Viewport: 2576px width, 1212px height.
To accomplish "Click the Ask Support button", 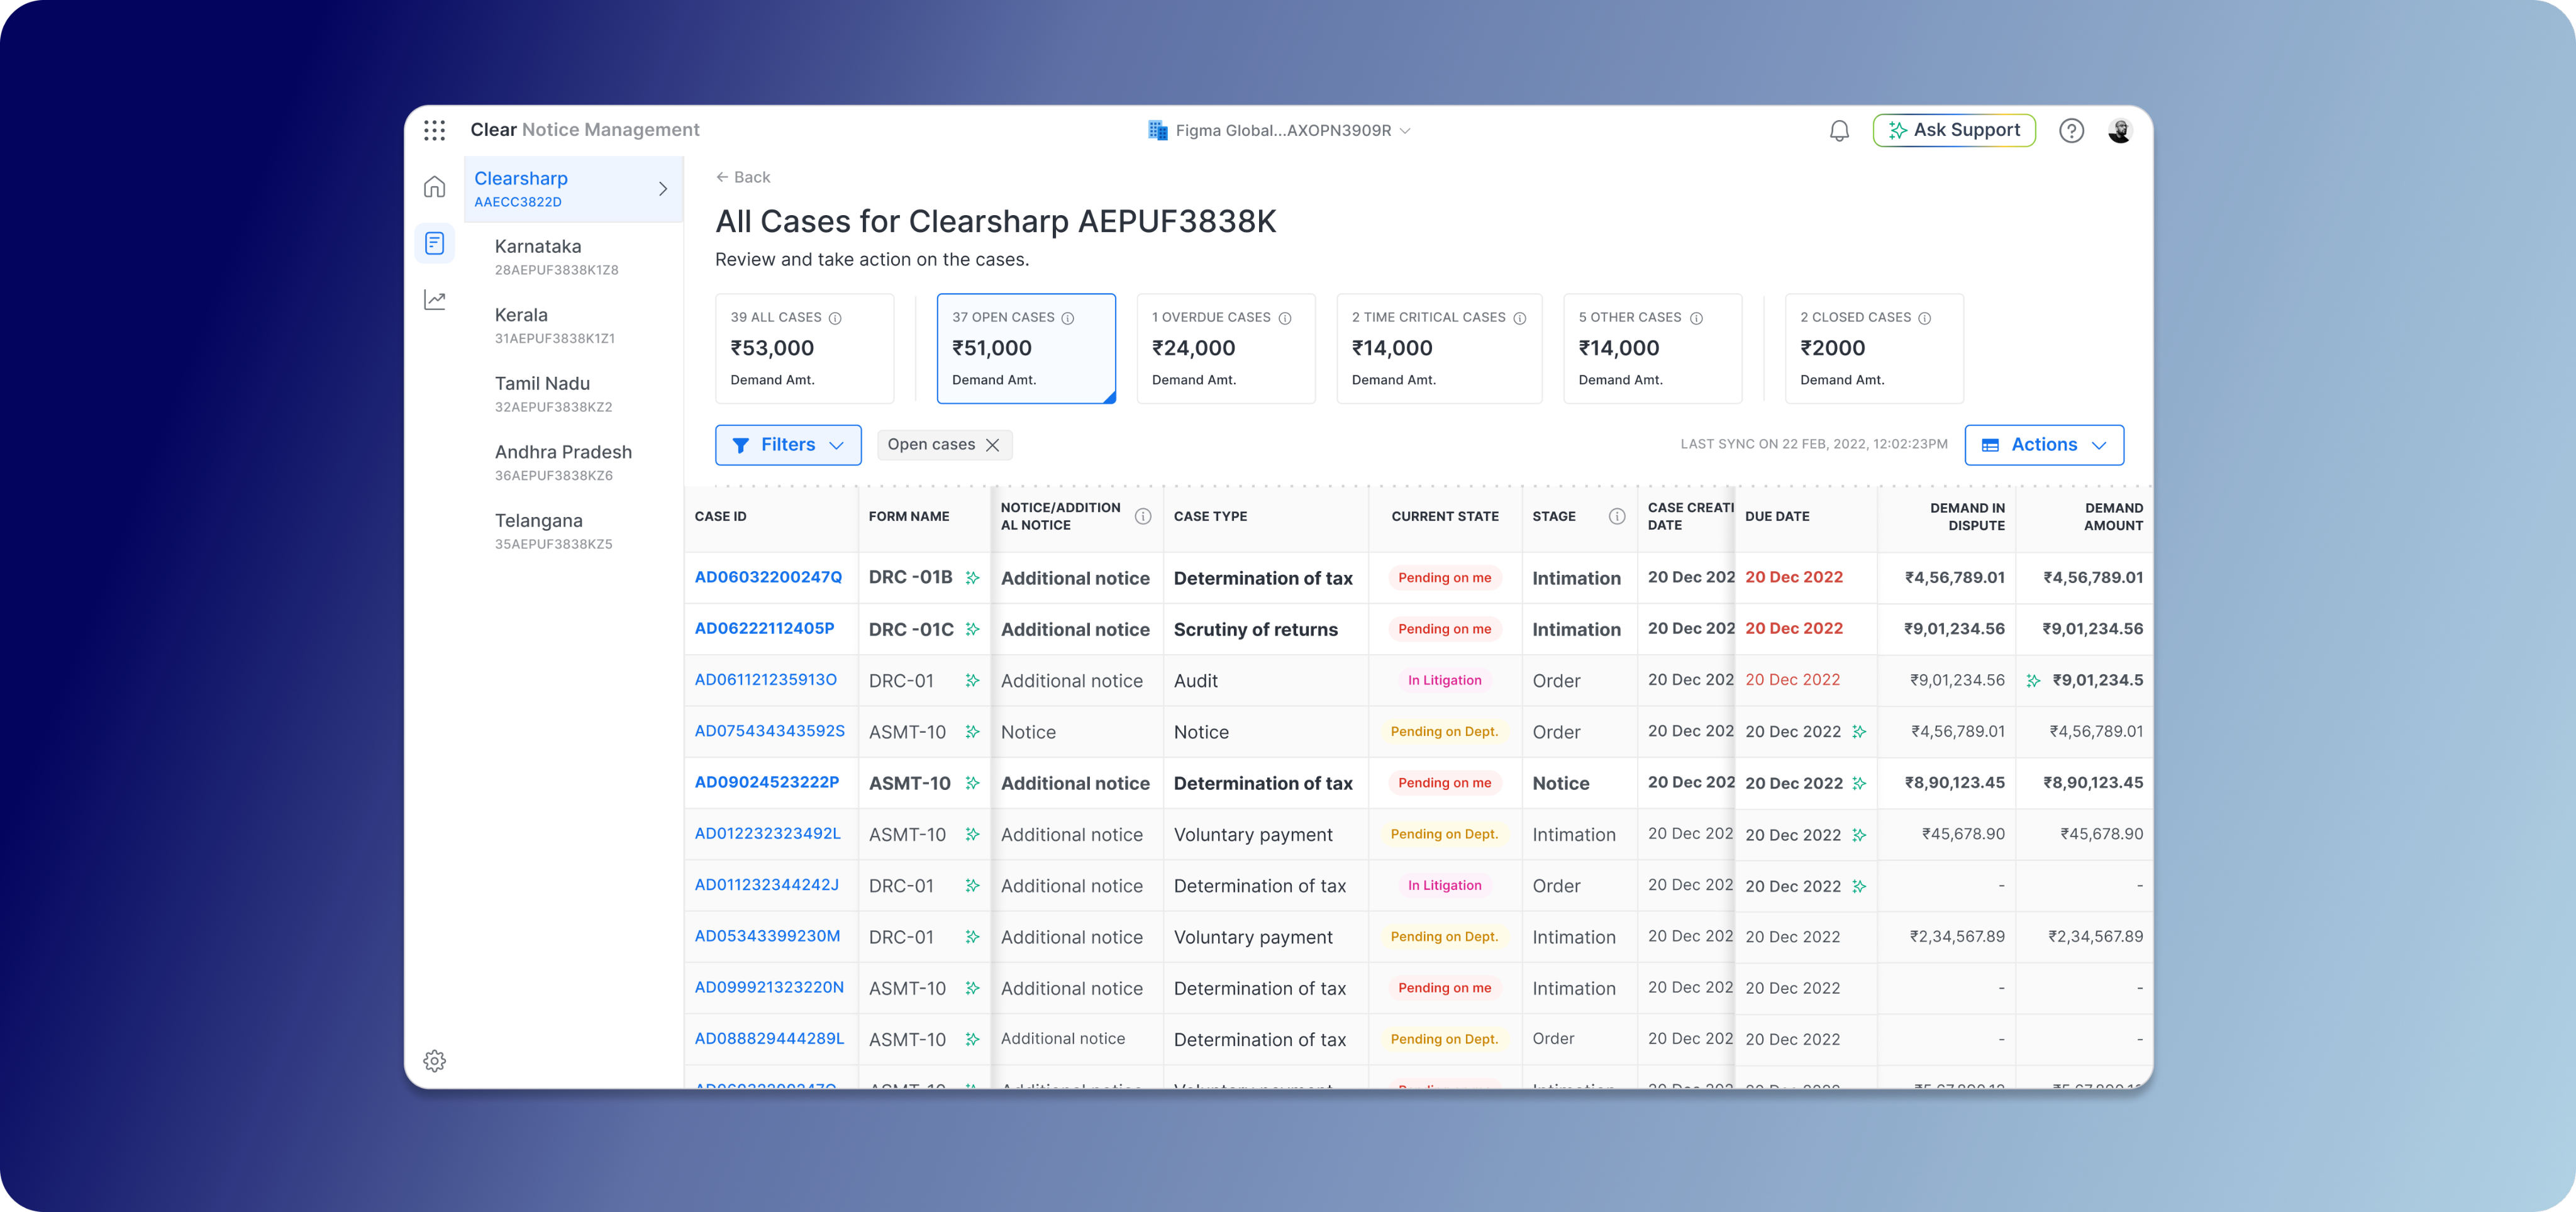I will point(1953,131).
